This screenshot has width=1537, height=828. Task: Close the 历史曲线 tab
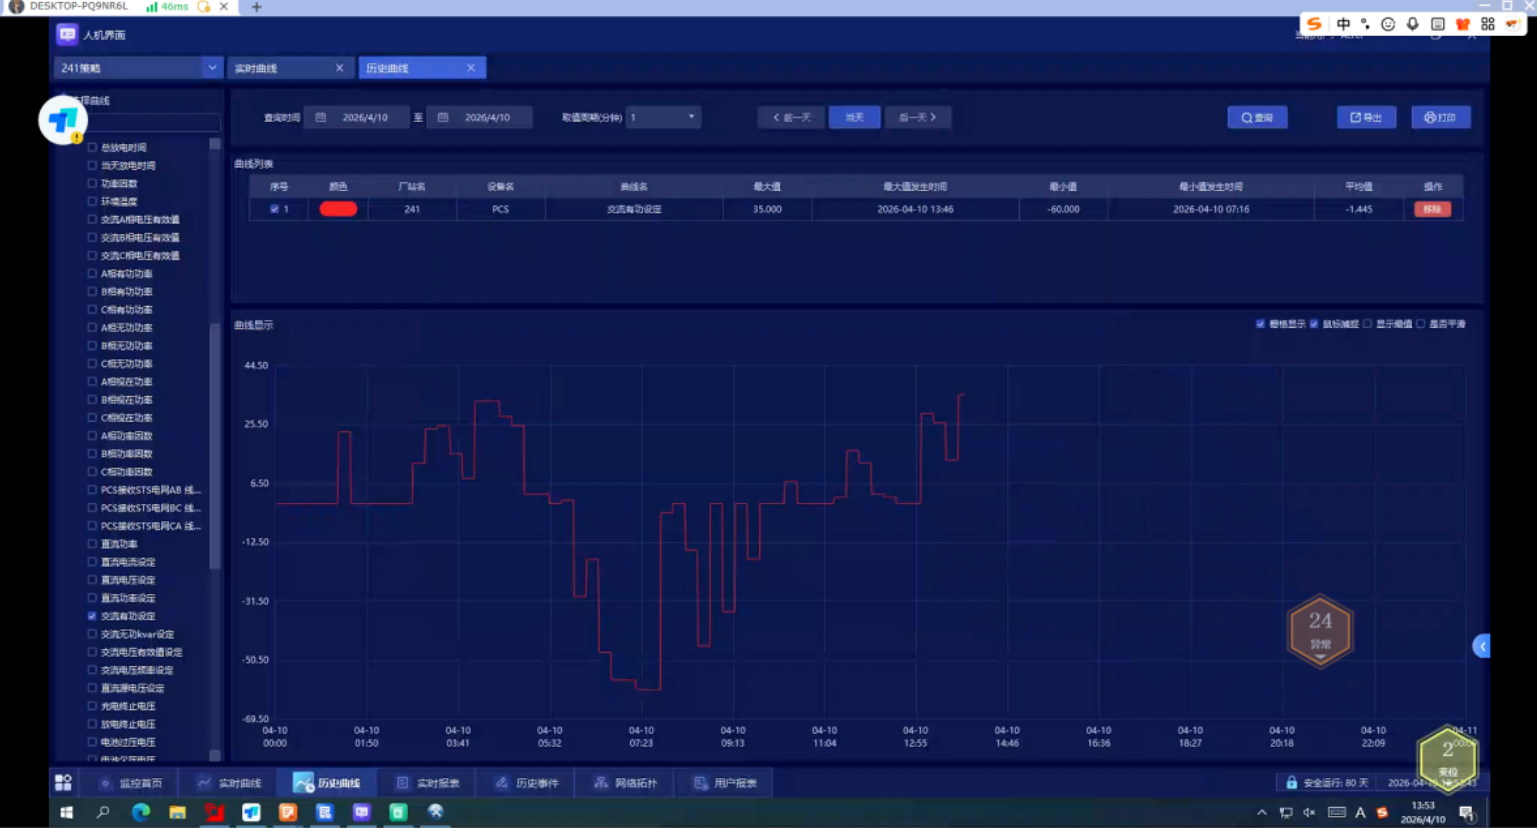(x=471, y=68)
